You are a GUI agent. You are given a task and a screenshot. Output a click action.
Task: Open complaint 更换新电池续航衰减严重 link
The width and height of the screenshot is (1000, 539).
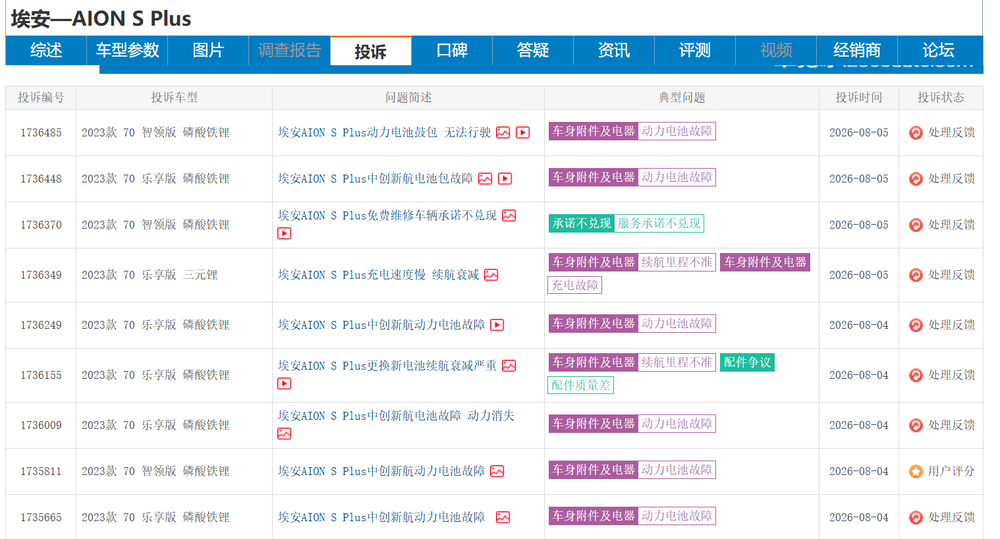387,365
